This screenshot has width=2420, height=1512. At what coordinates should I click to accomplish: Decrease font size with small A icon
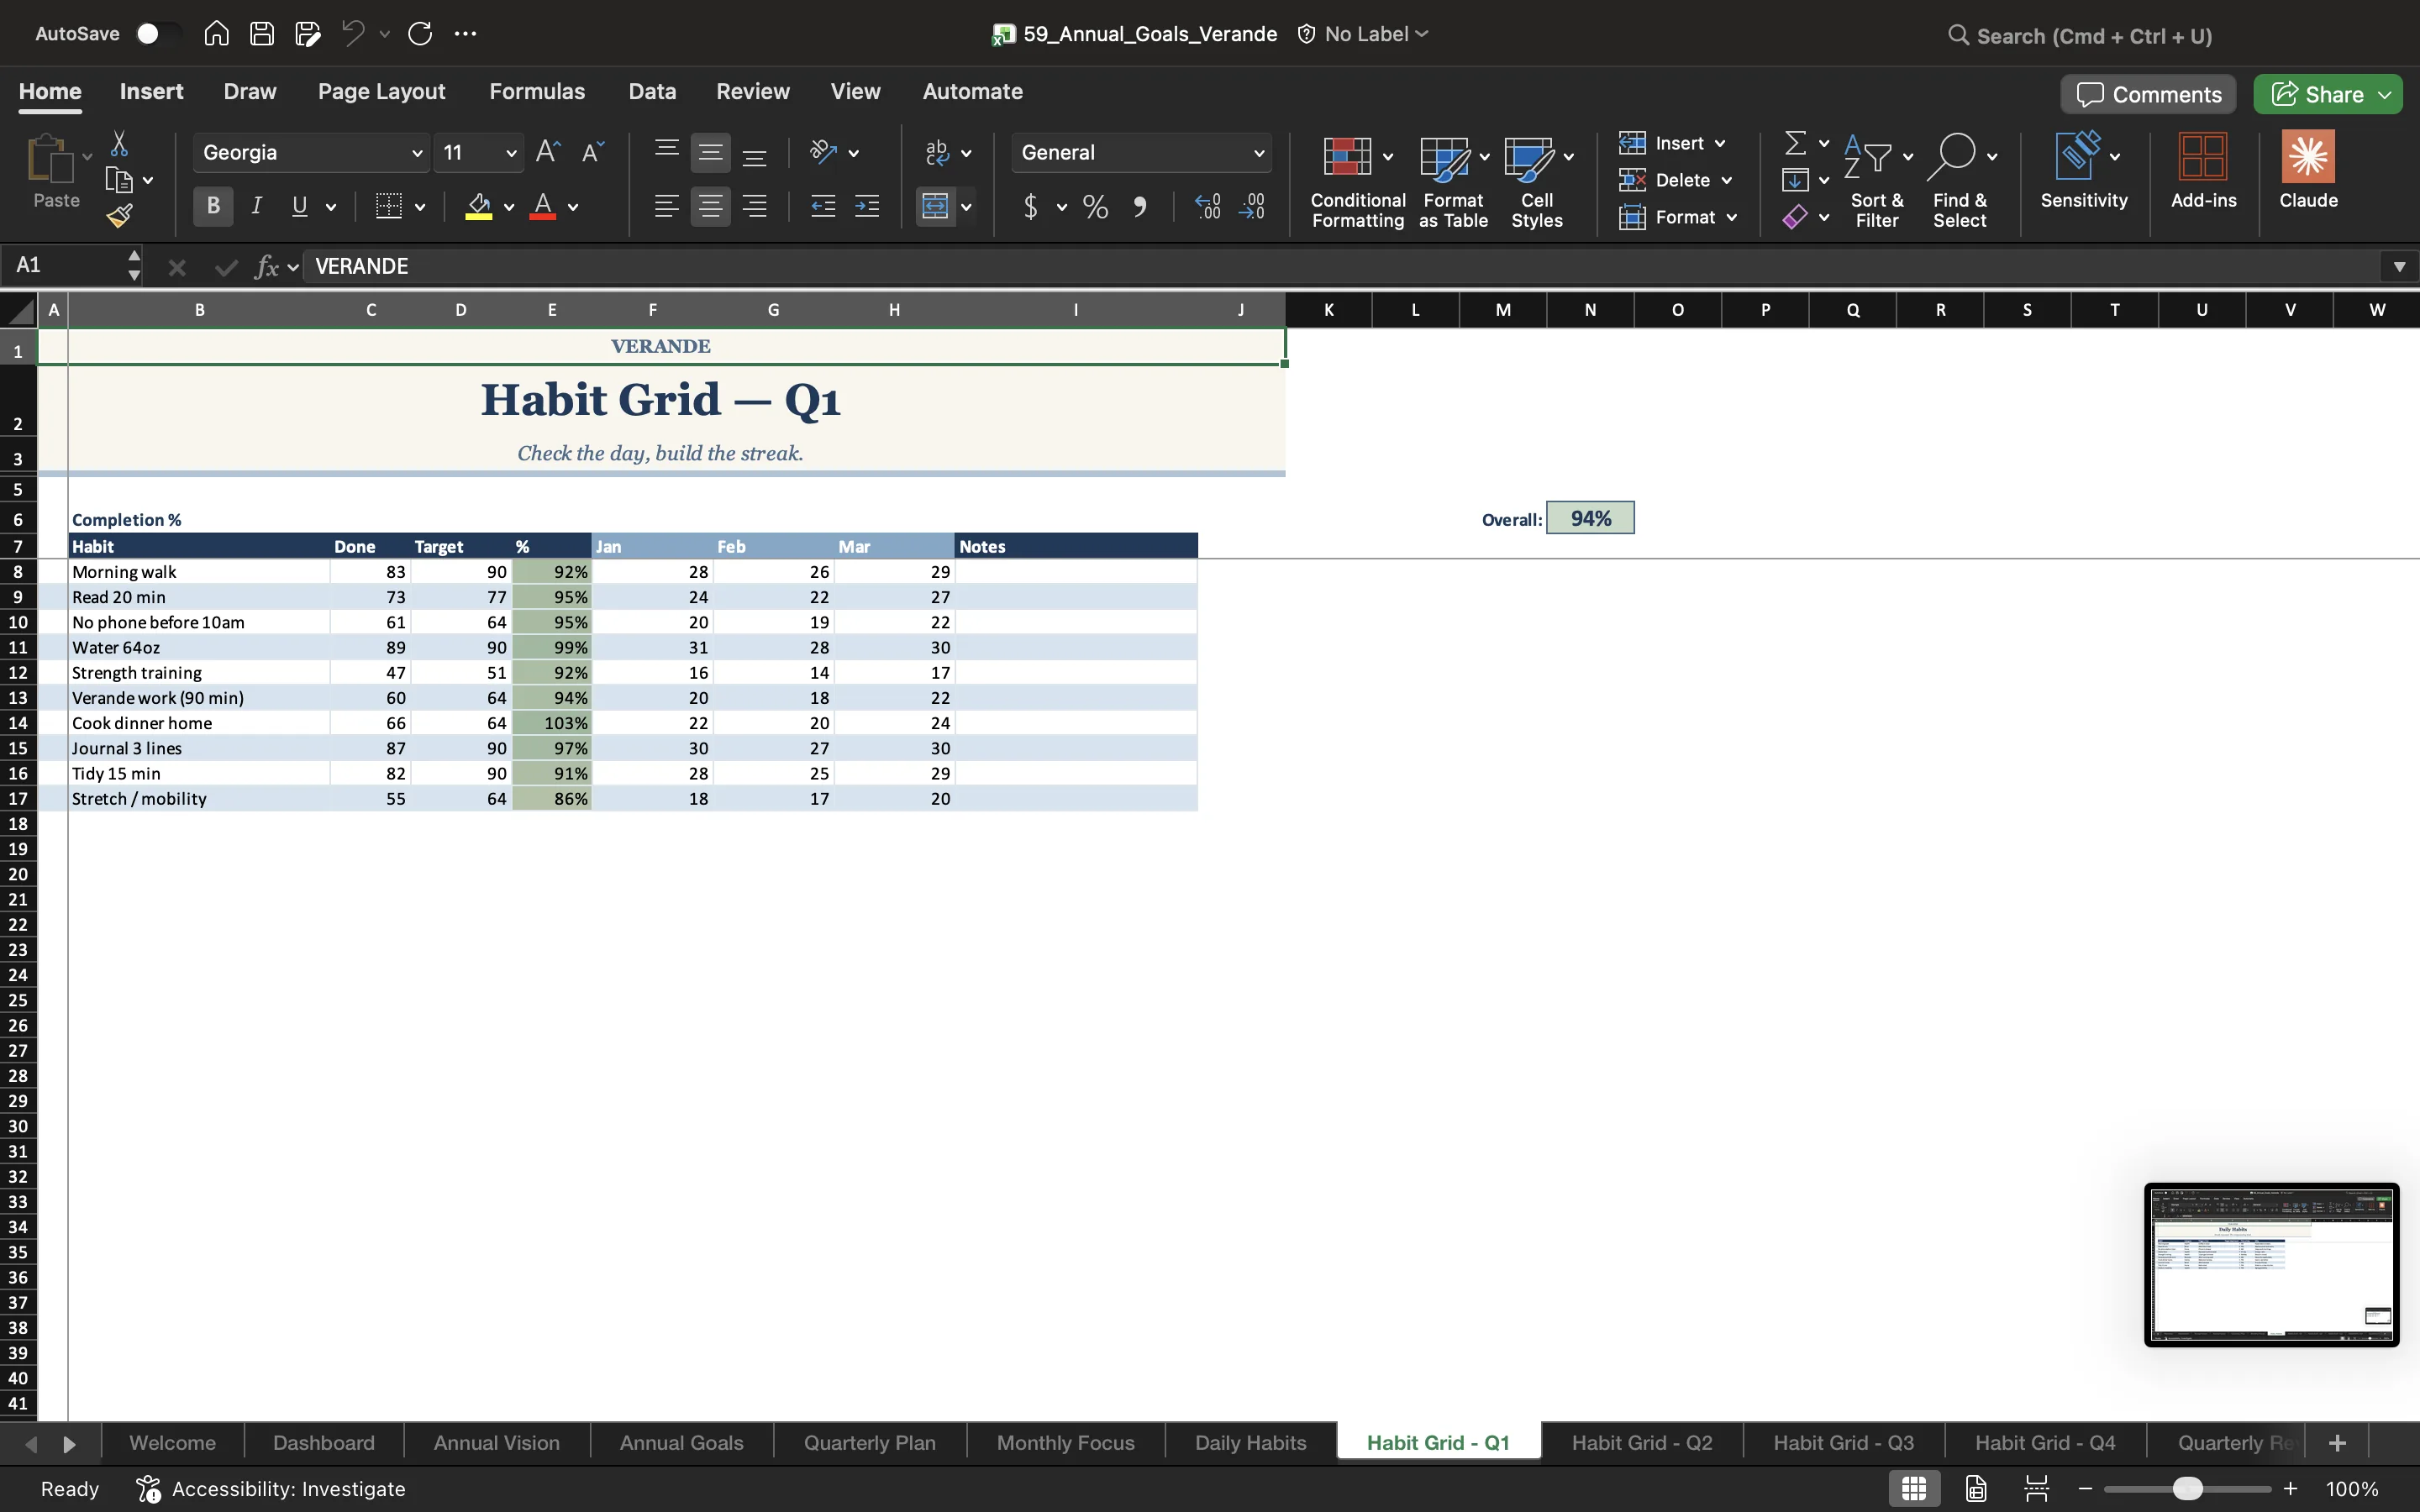point(593,152)
